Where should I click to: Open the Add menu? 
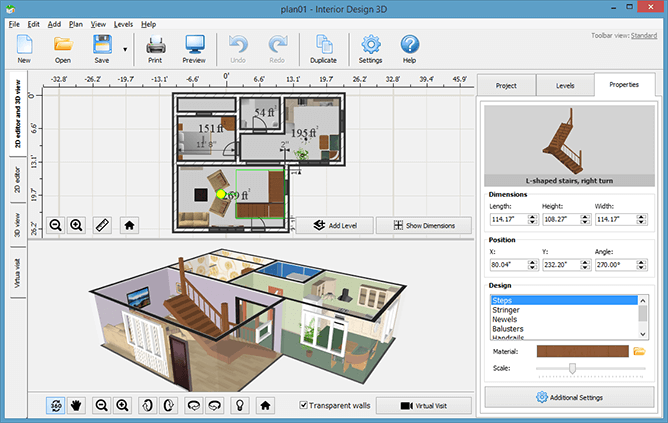tap(54, 24)
